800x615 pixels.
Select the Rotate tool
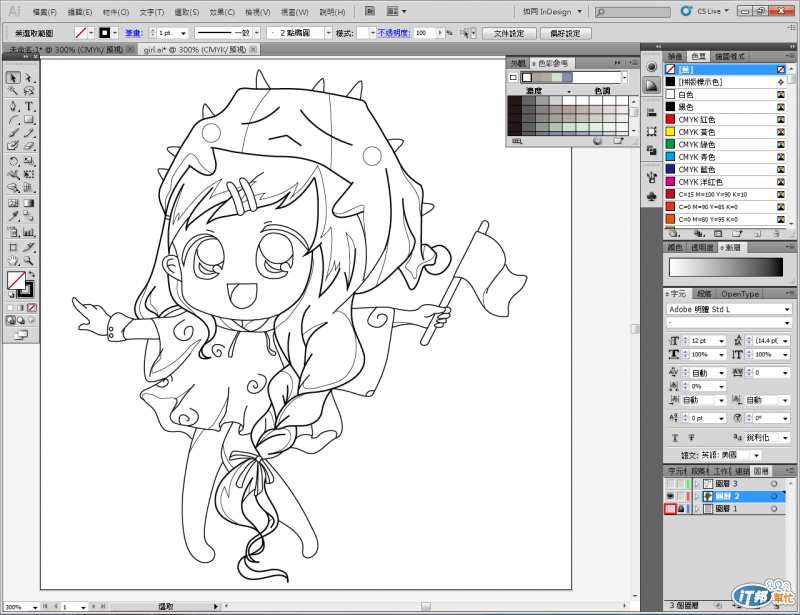13,161
